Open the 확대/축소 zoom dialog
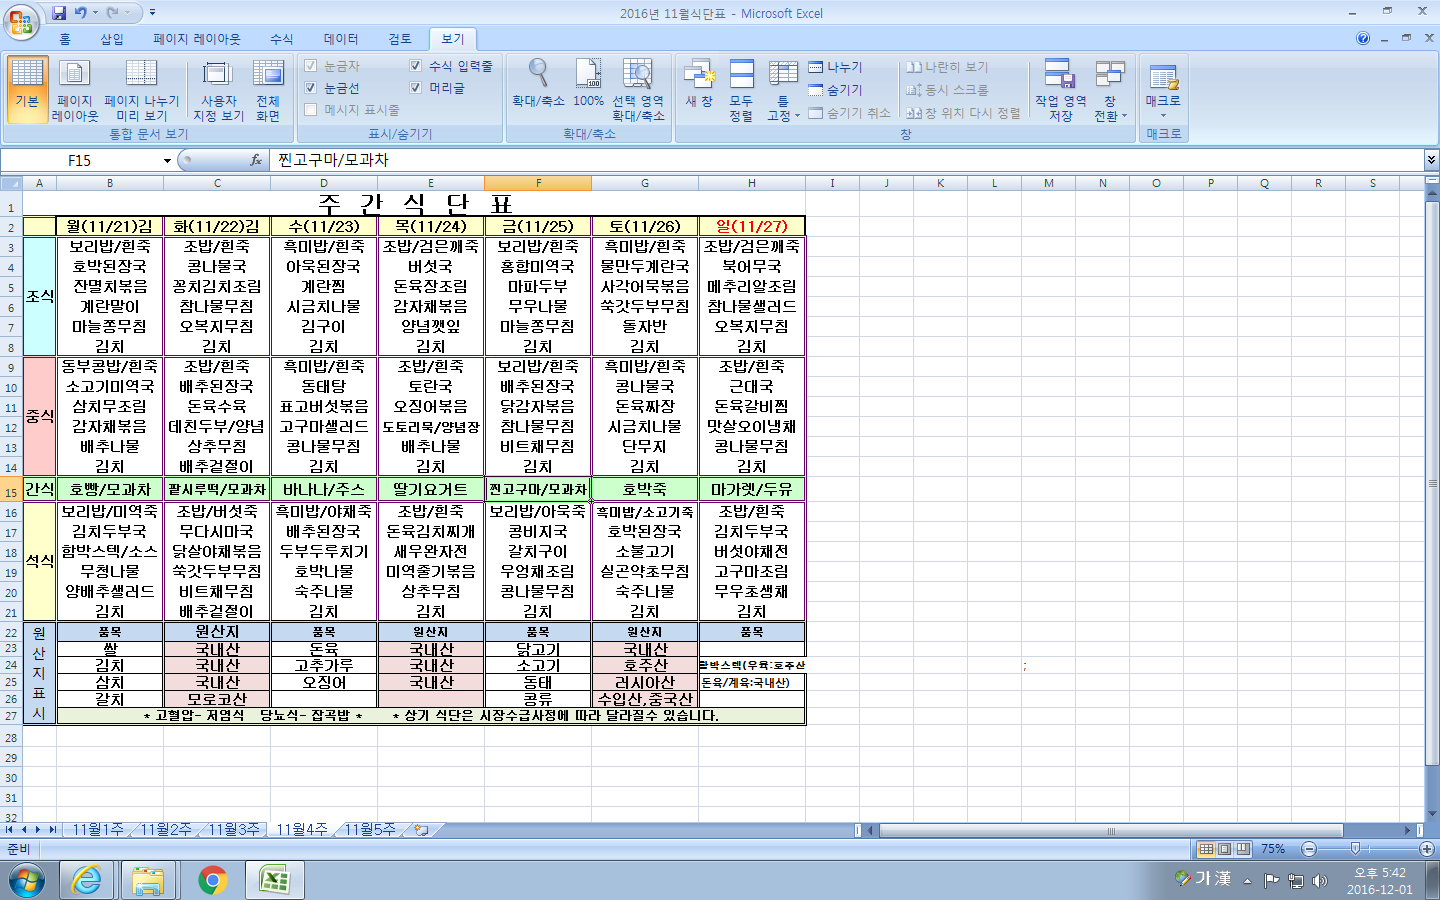The height and width of the screenshot is (900, 1440). coord(538,84)
